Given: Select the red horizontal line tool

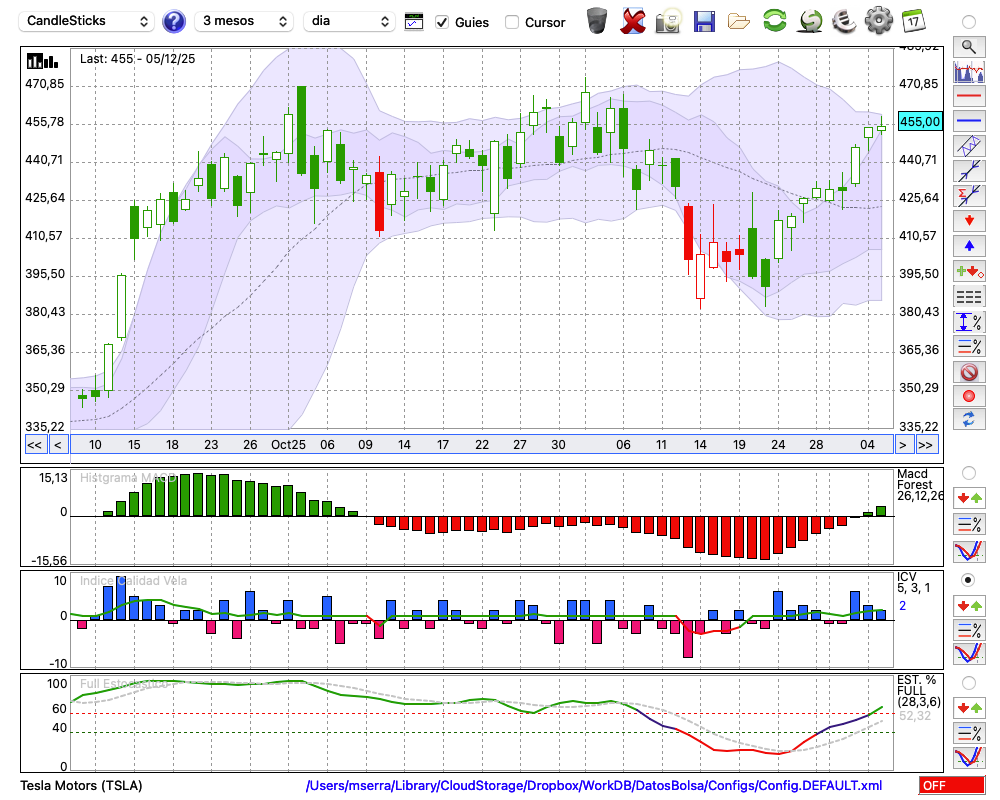Looking at the screenshot, I should (x=969, y=96).
